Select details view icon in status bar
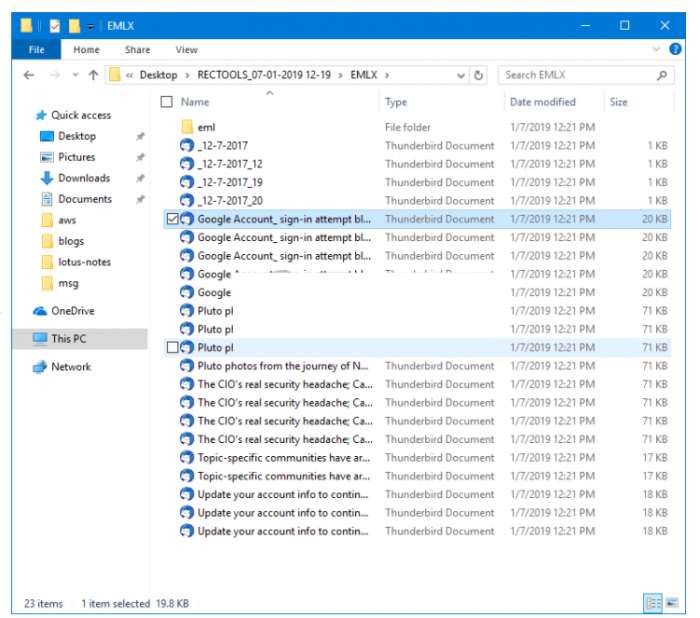 click(x=652, y=603)
